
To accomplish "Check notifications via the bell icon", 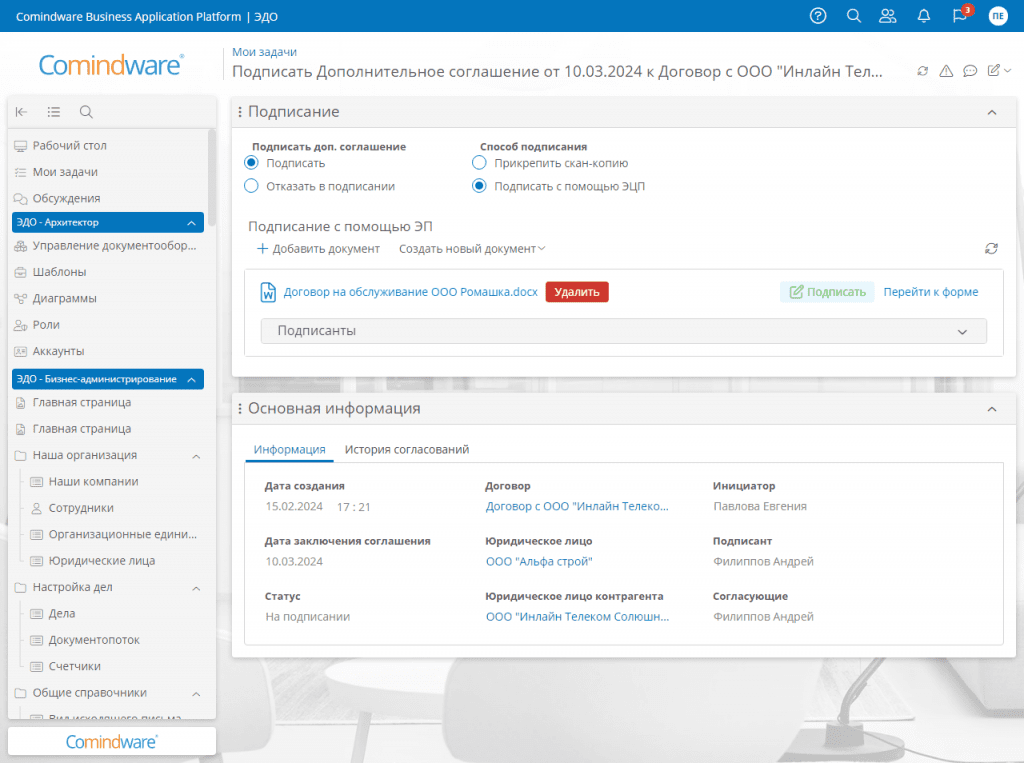I will 923,15.
